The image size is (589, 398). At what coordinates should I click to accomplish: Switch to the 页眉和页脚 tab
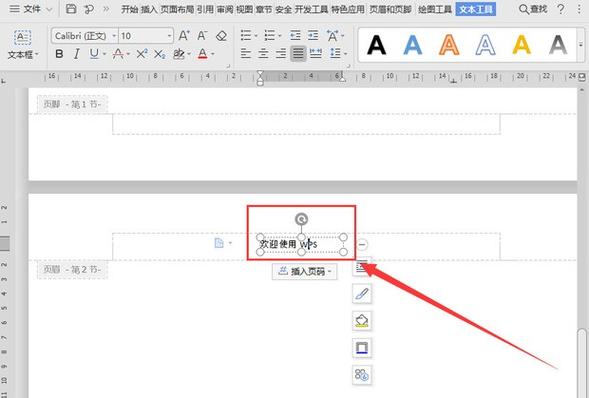[390, 9]
